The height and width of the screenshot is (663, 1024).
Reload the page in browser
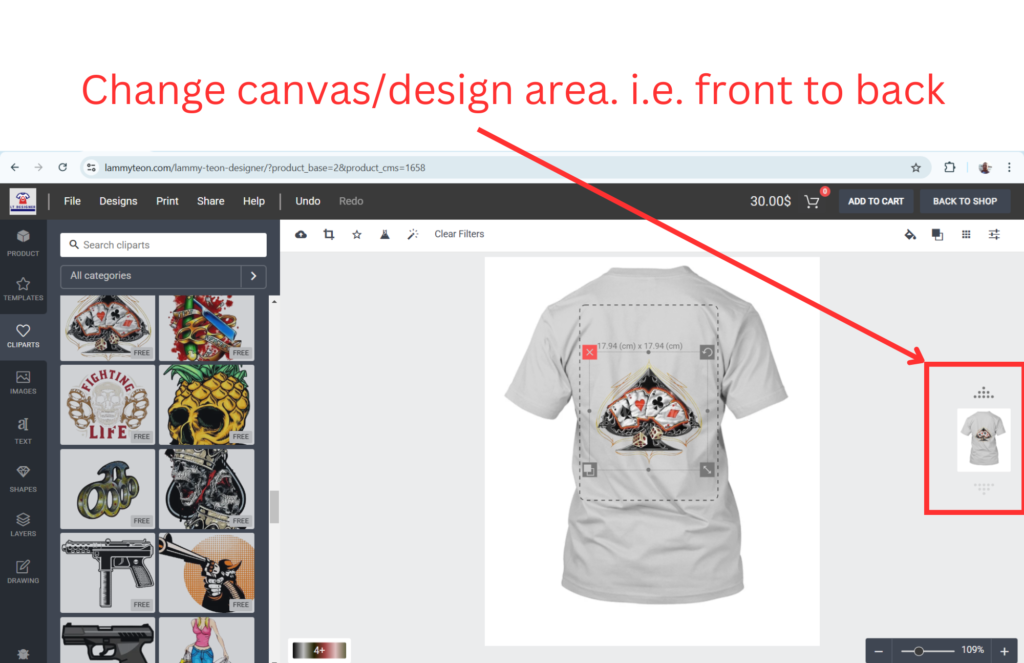(63, 167)
